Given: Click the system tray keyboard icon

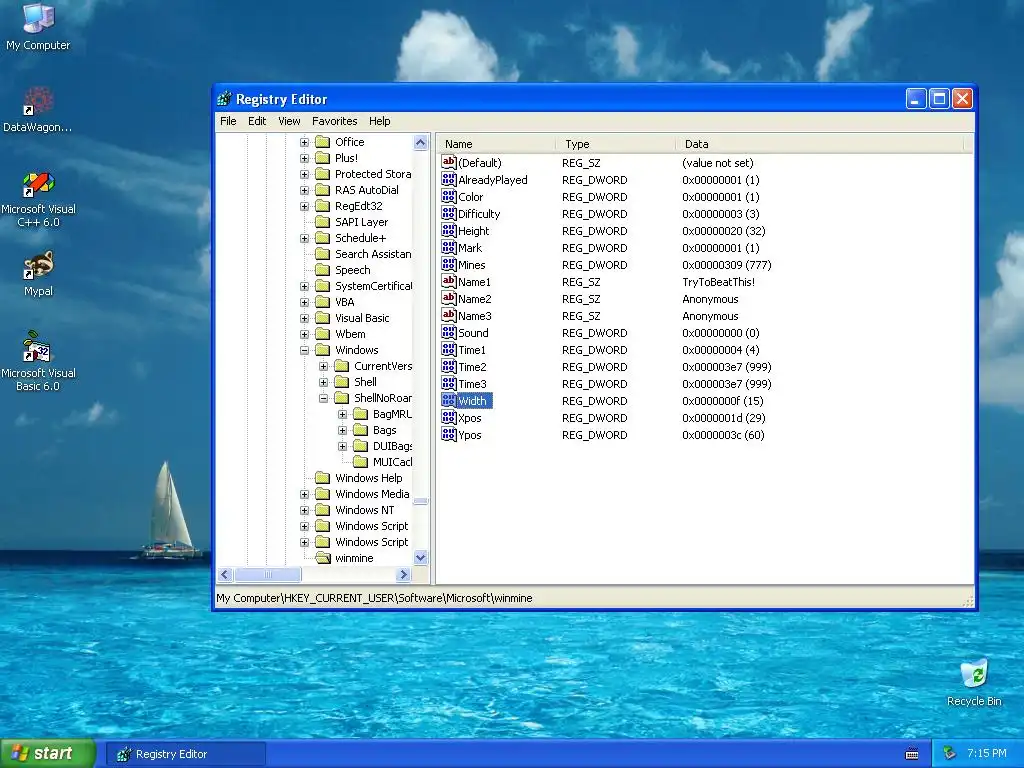Looking at the screenshot, I should coord(912,754).
